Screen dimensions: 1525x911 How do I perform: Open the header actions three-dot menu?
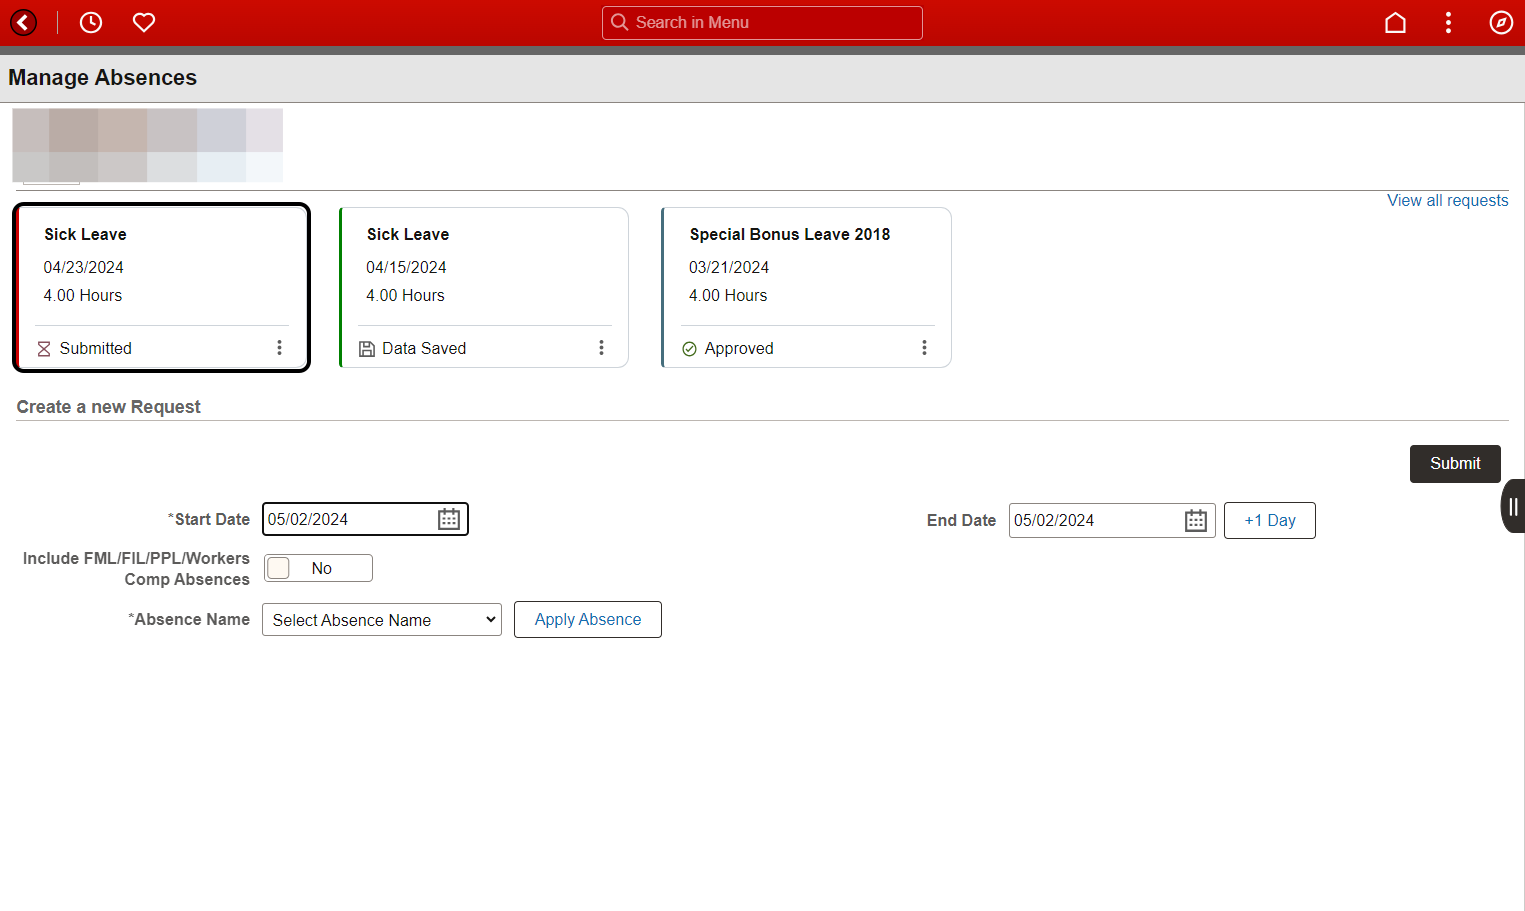[1448, 22]
